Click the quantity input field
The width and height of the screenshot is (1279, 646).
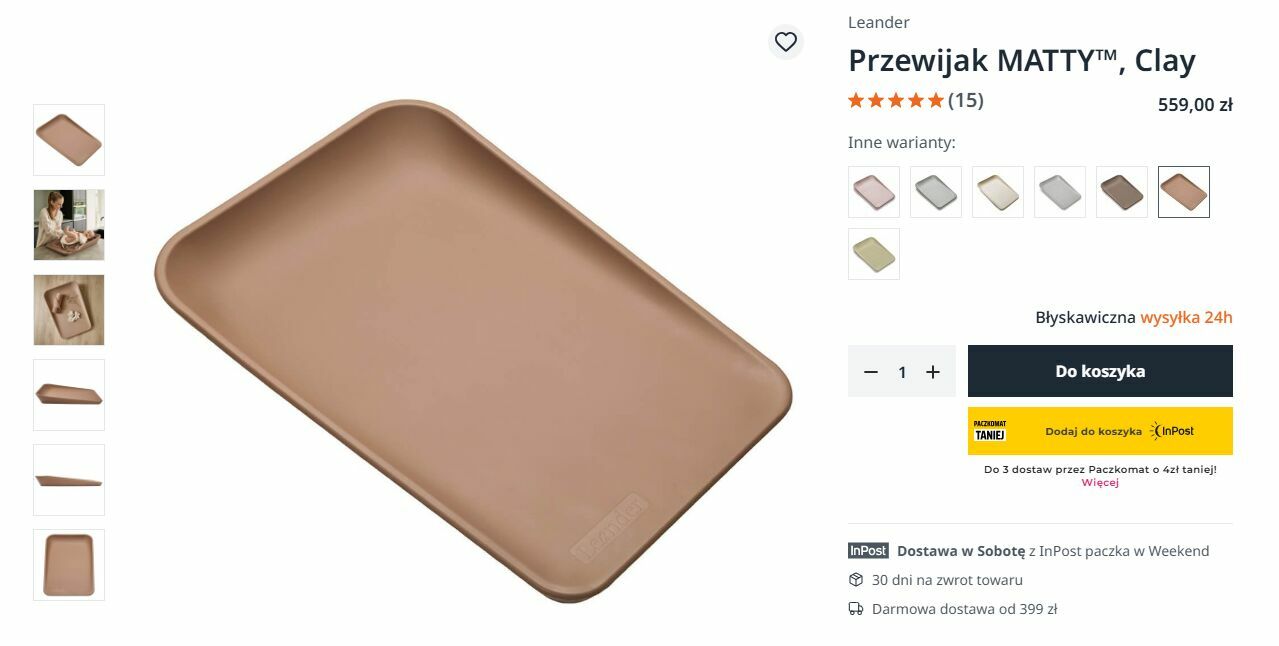pos(902,372)
